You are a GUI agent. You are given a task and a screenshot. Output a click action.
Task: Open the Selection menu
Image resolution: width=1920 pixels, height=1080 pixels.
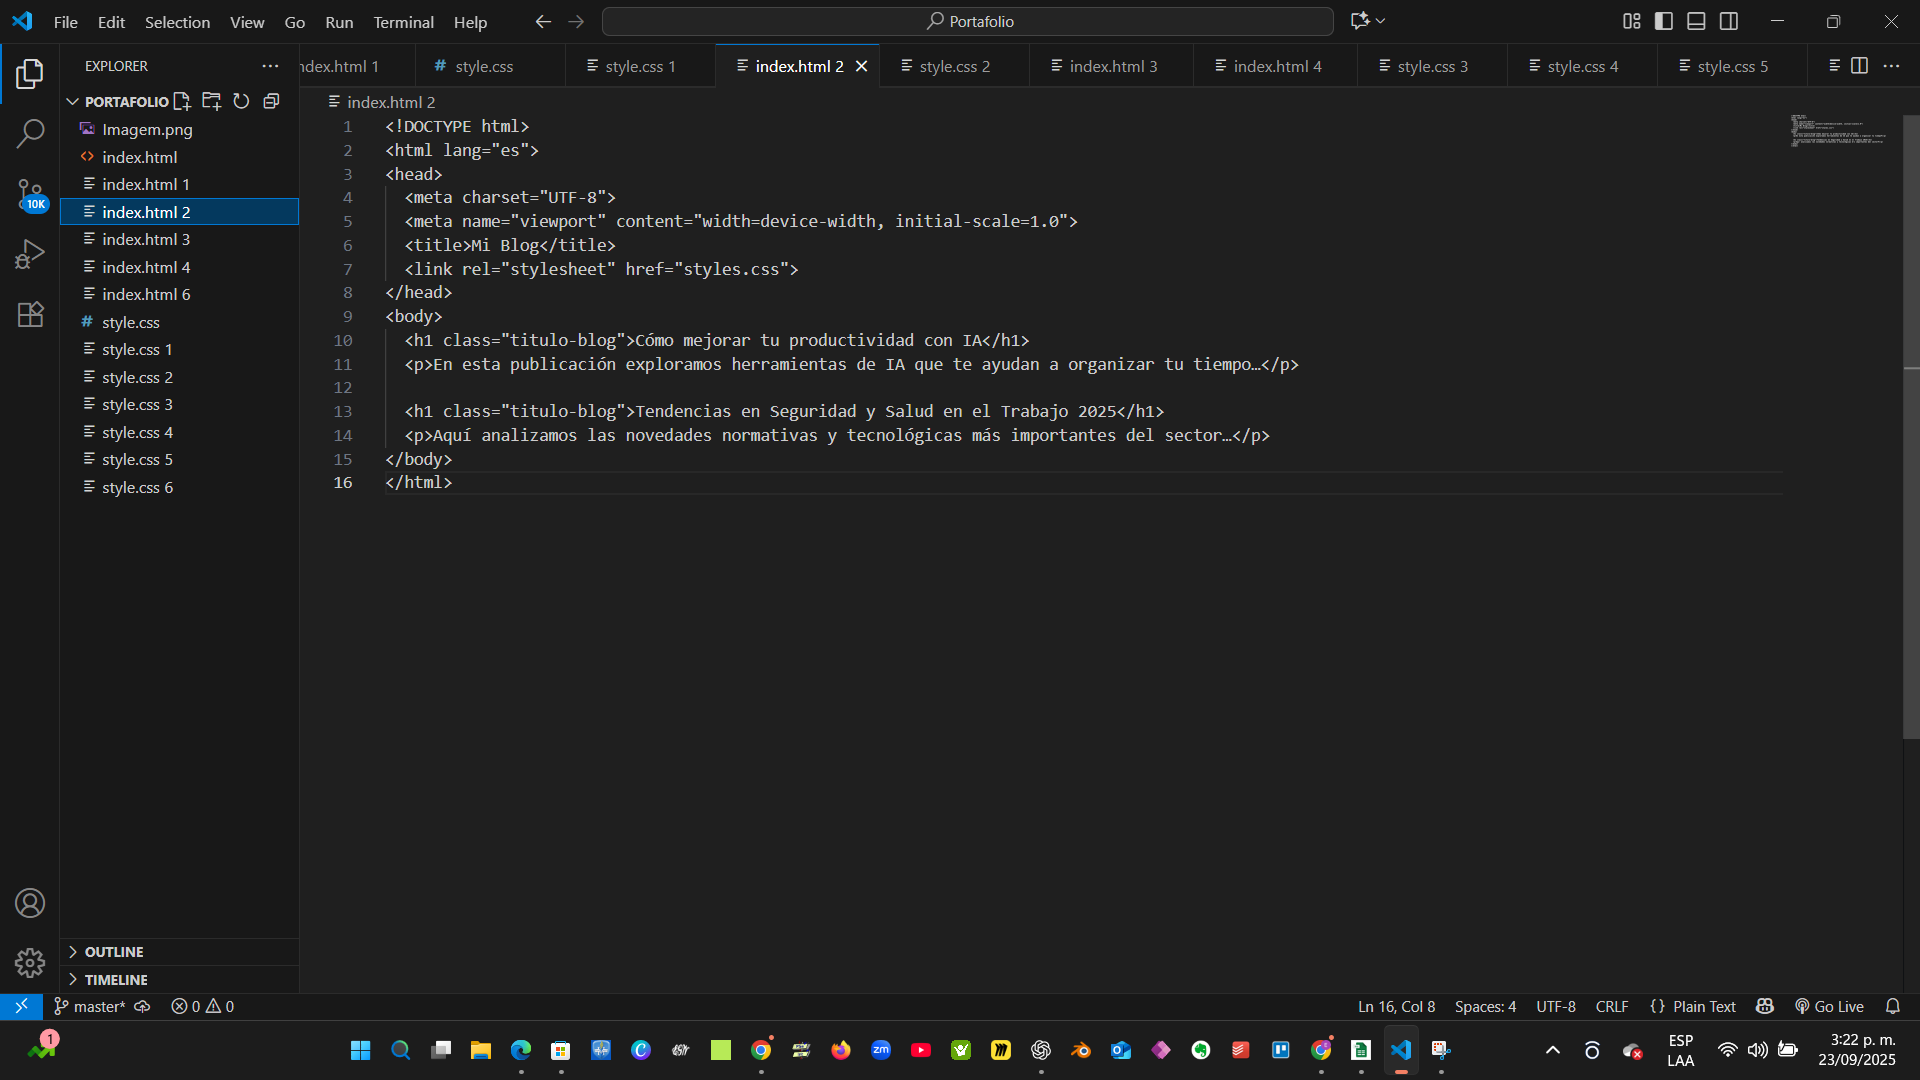tap(177, 22)
